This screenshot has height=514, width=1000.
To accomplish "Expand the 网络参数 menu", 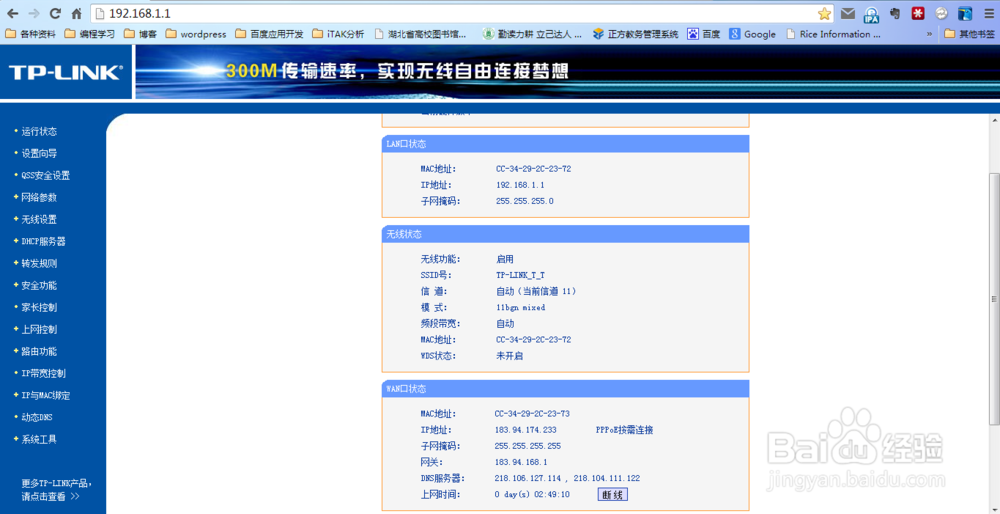I will click(39, 198).
